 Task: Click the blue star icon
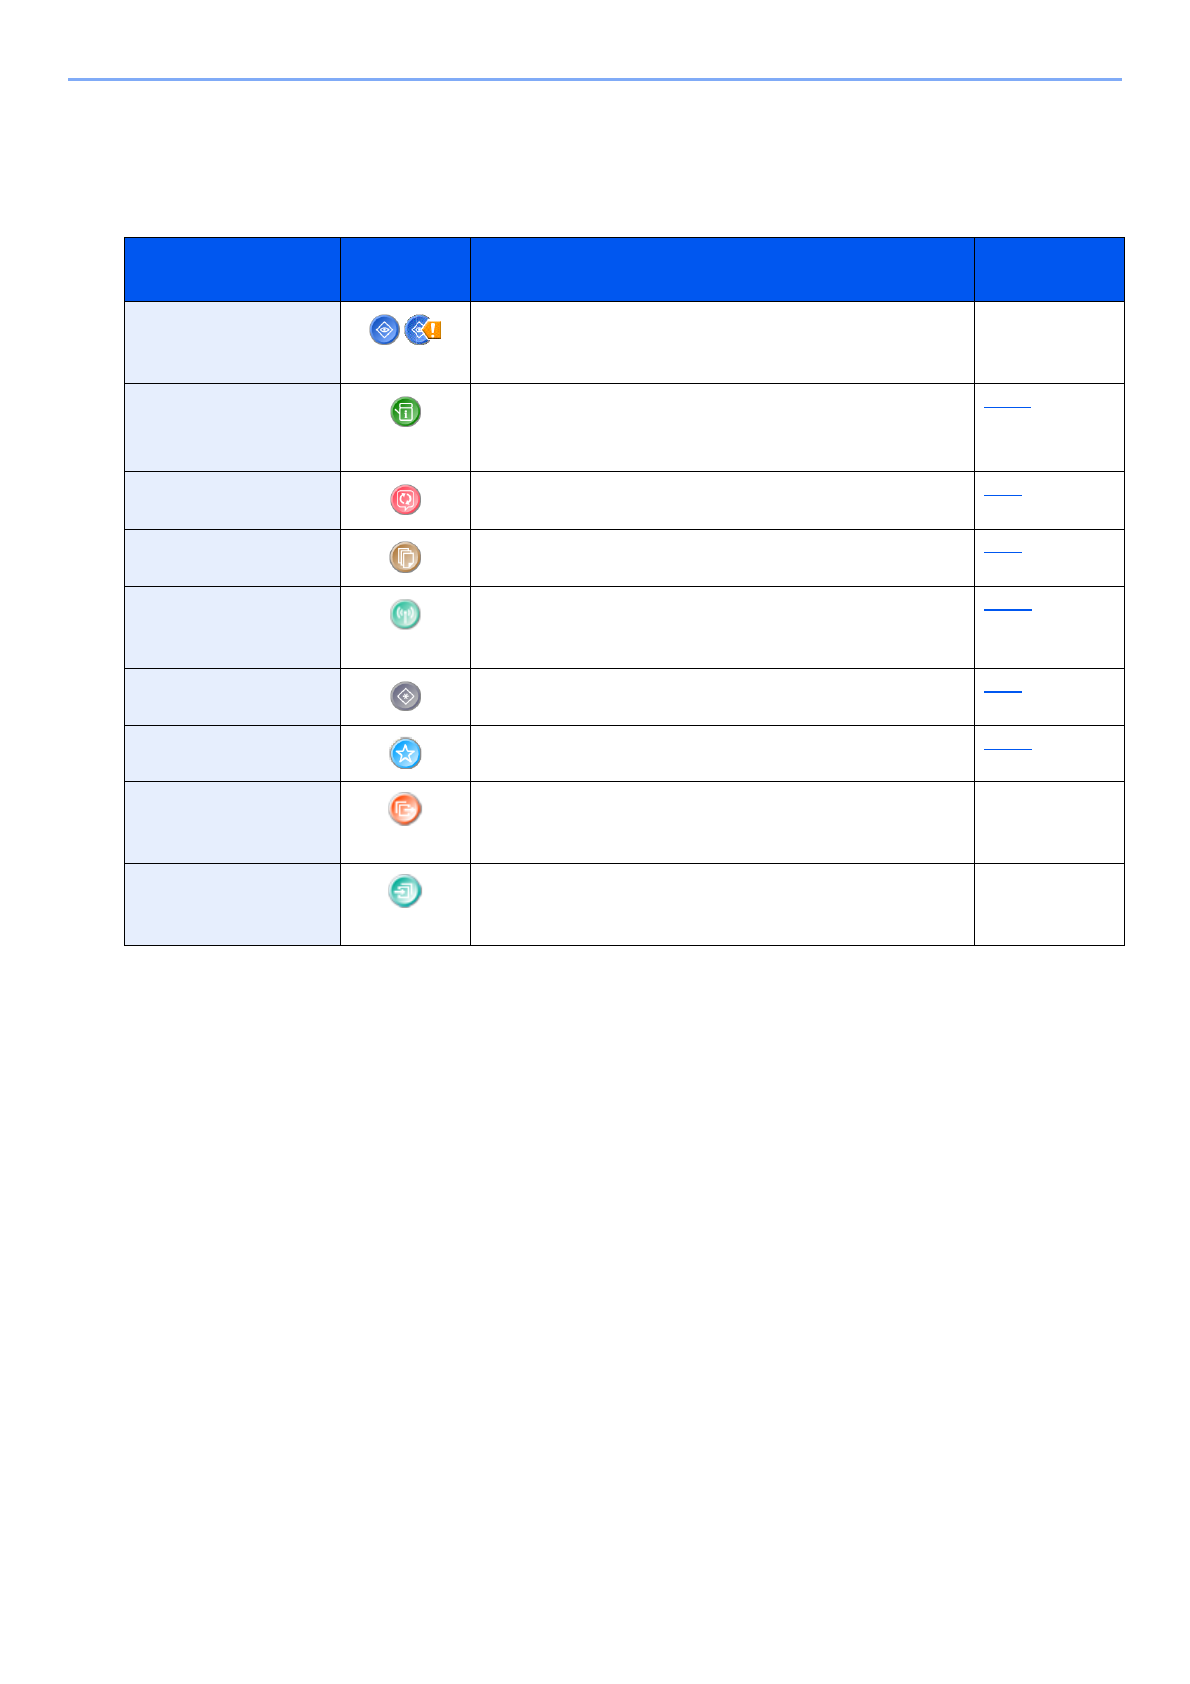click(x=405, y=753)
